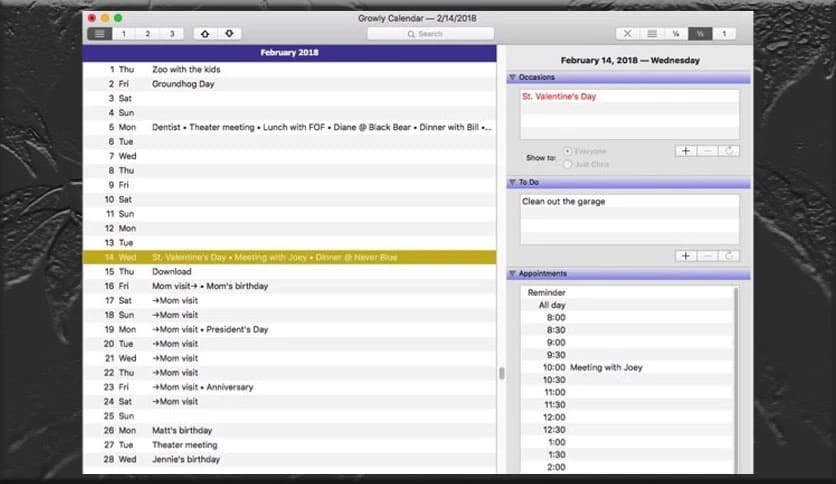The image size is (836, 484).
Task: Switch to the 3 months view tab
Action: (x=171, y=34)
